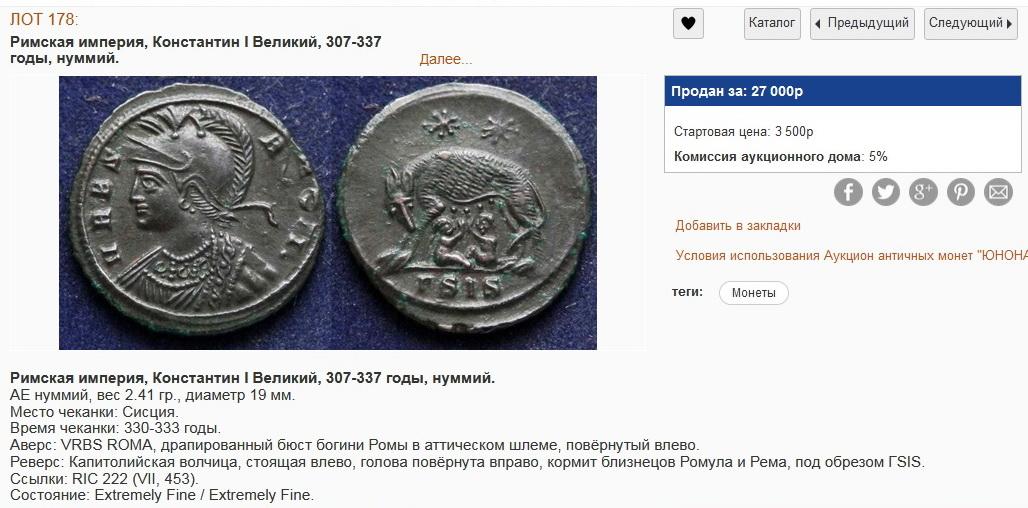Click Добавить в закладки link
This screenshot has height=508, width=1028.
click(738, 226)
